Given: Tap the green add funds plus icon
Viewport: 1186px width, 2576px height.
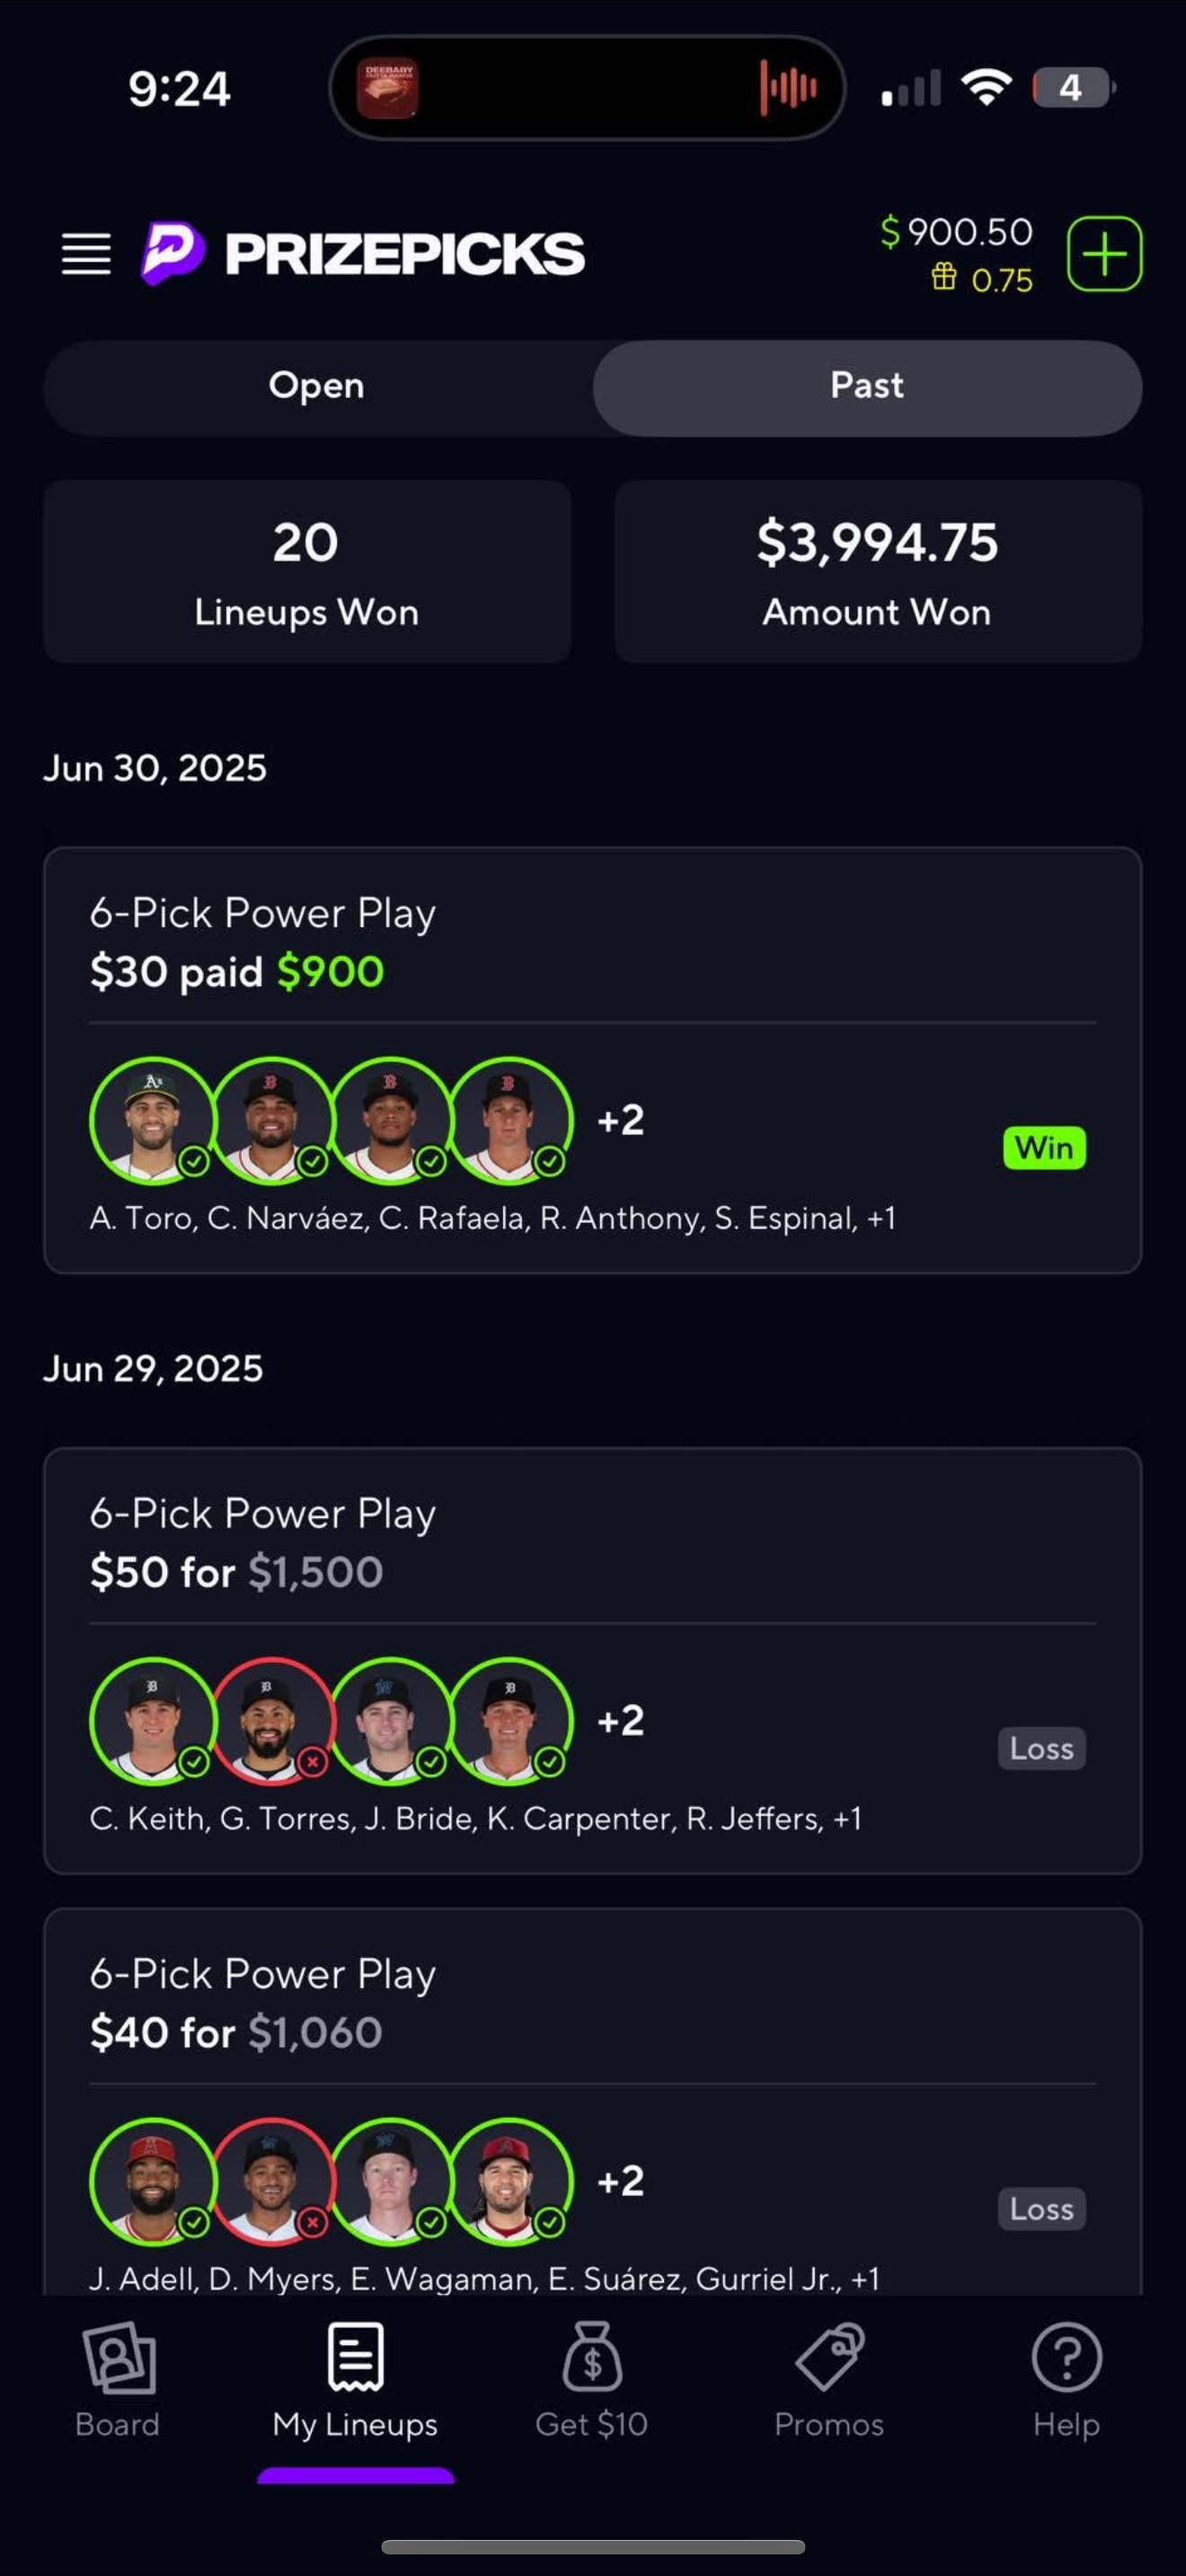Looking at the screenshot, I should pyautogui.click(x=1104, y=253).
